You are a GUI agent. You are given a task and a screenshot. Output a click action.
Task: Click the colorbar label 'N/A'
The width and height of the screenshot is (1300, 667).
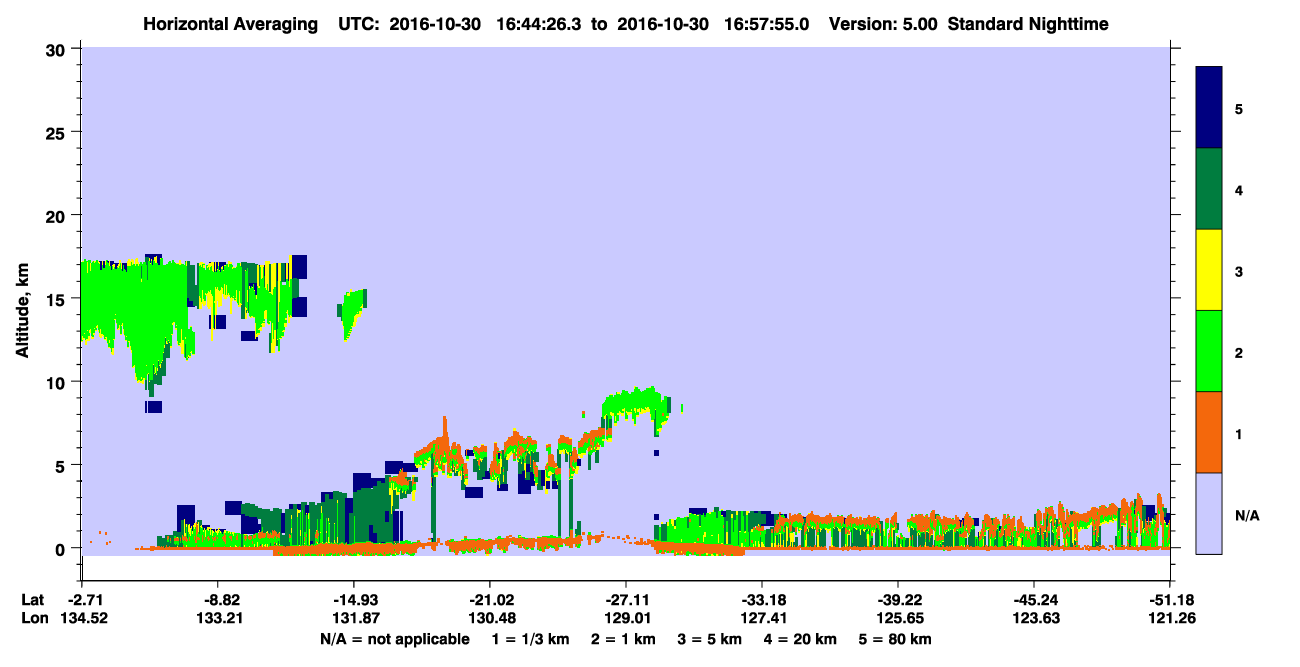[1246, 515]
